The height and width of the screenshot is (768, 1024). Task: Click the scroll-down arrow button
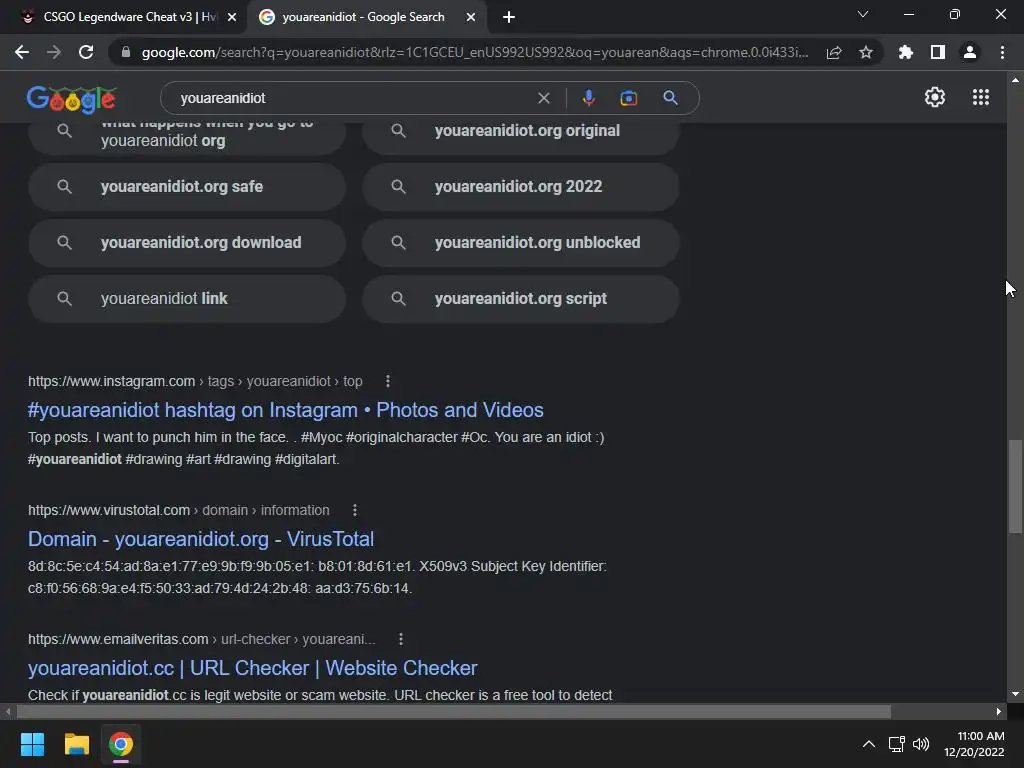click(1015, 694)
